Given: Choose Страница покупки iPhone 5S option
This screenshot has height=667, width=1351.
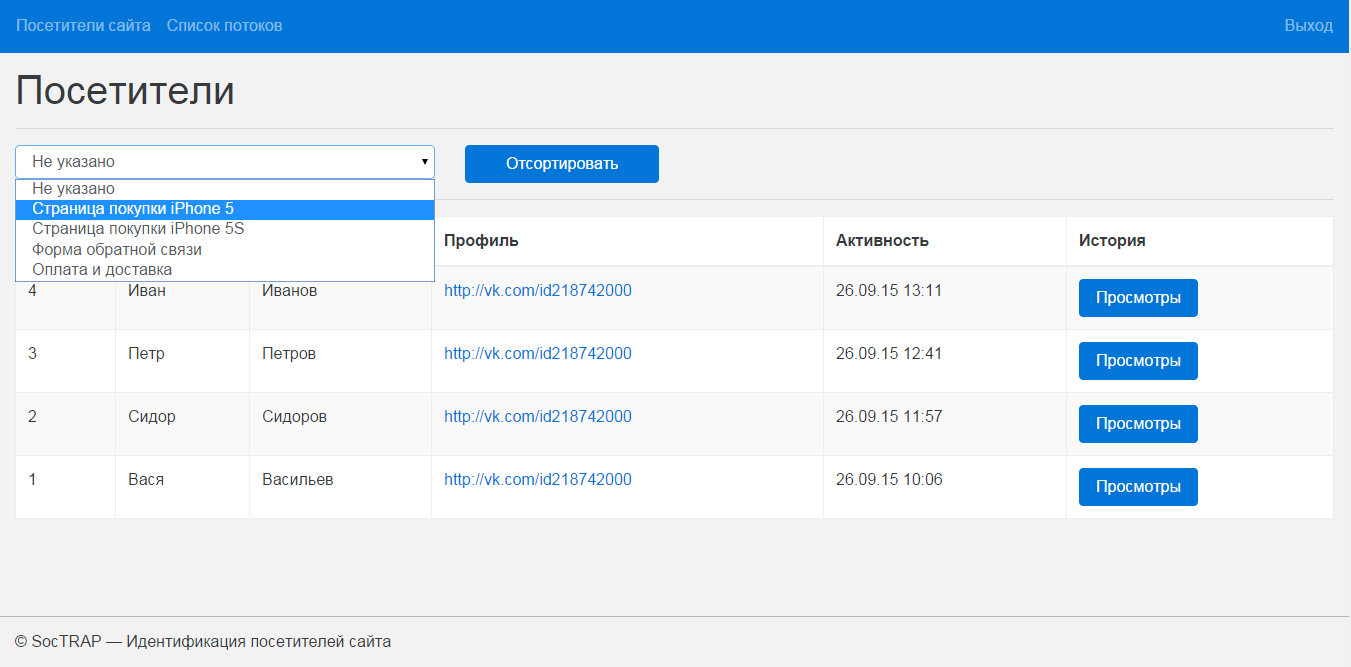Looking at the screenshot, I should coord(138,229).
